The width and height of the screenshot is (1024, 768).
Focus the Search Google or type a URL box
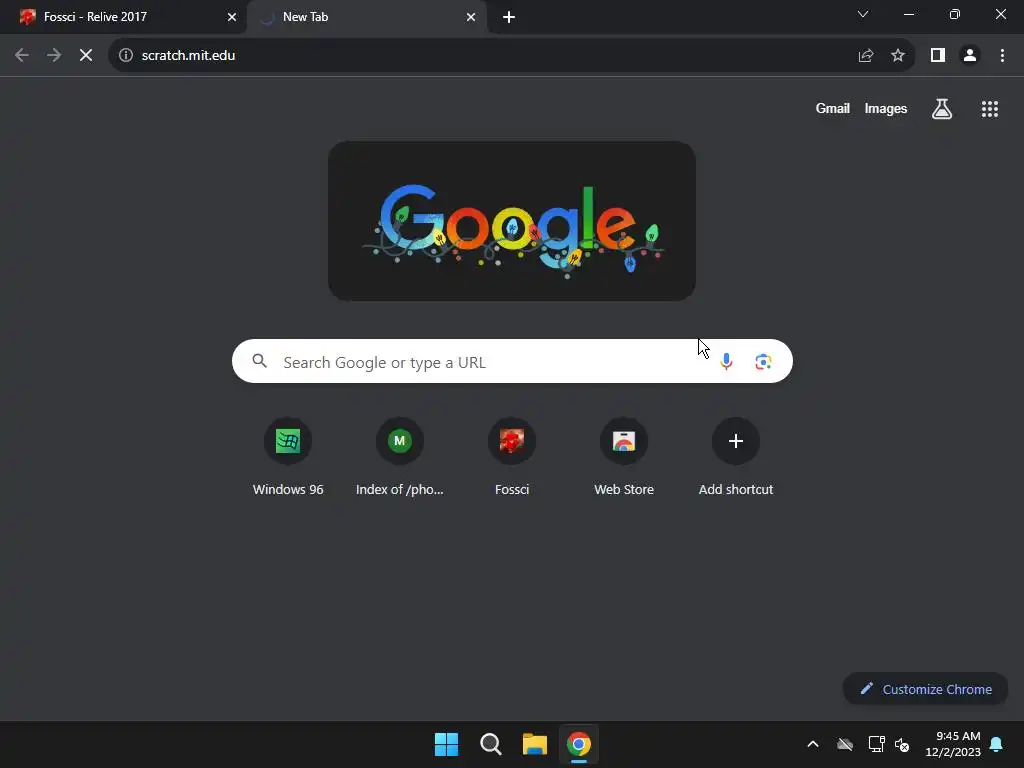tap(512, 361)
